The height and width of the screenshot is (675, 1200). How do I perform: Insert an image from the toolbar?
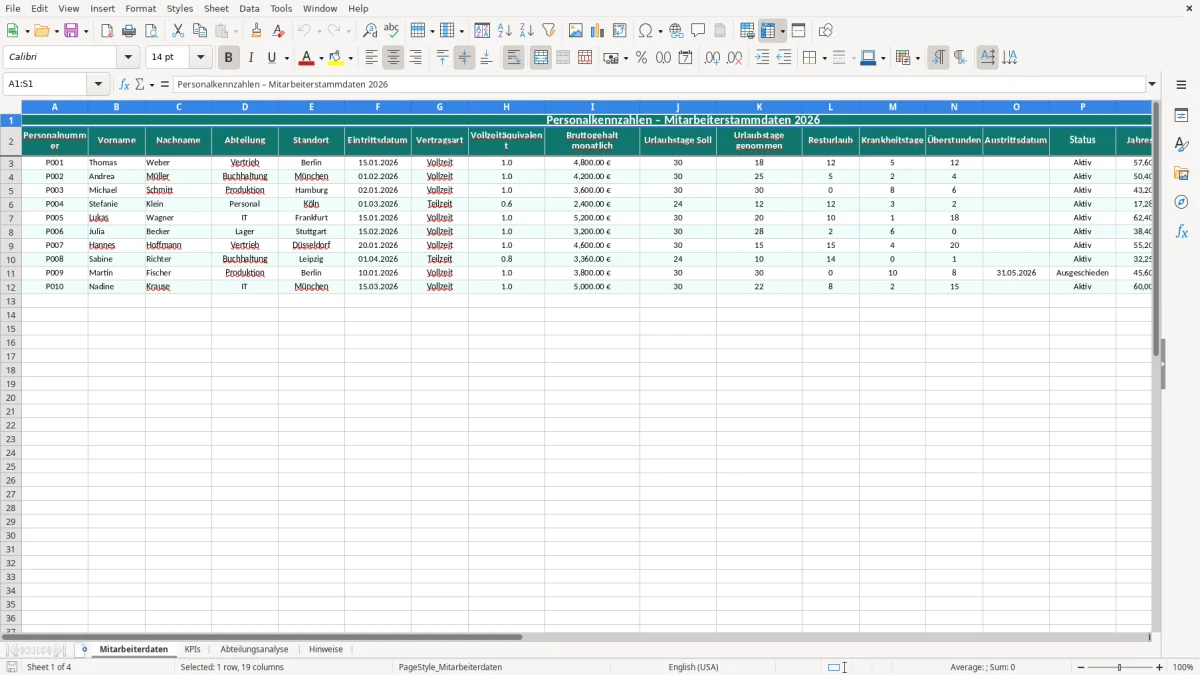tap(576, 31)
